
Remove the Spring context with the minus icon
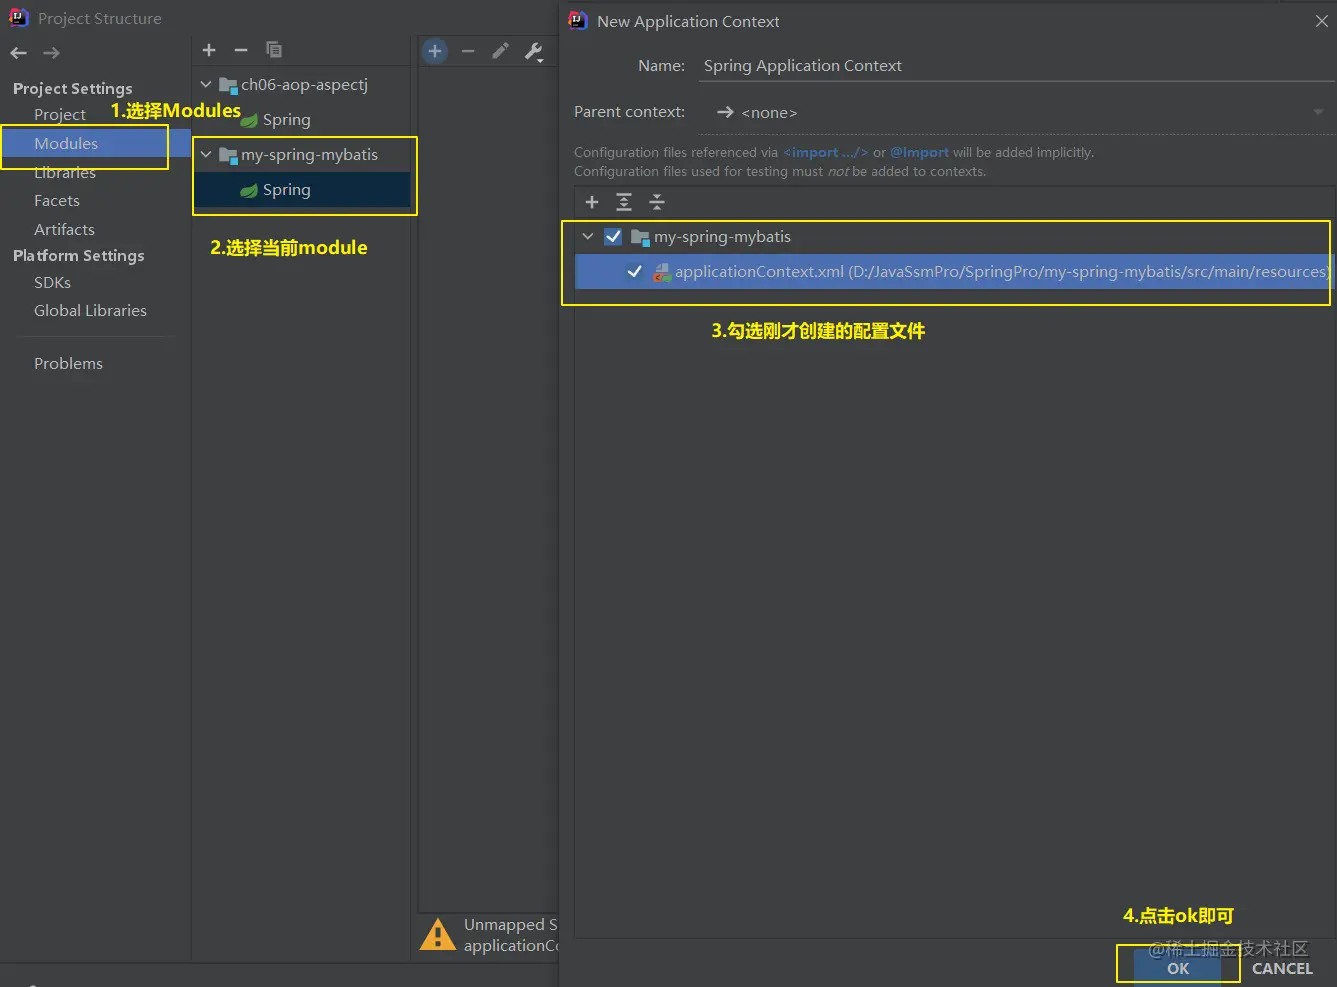tap(468, 51)
